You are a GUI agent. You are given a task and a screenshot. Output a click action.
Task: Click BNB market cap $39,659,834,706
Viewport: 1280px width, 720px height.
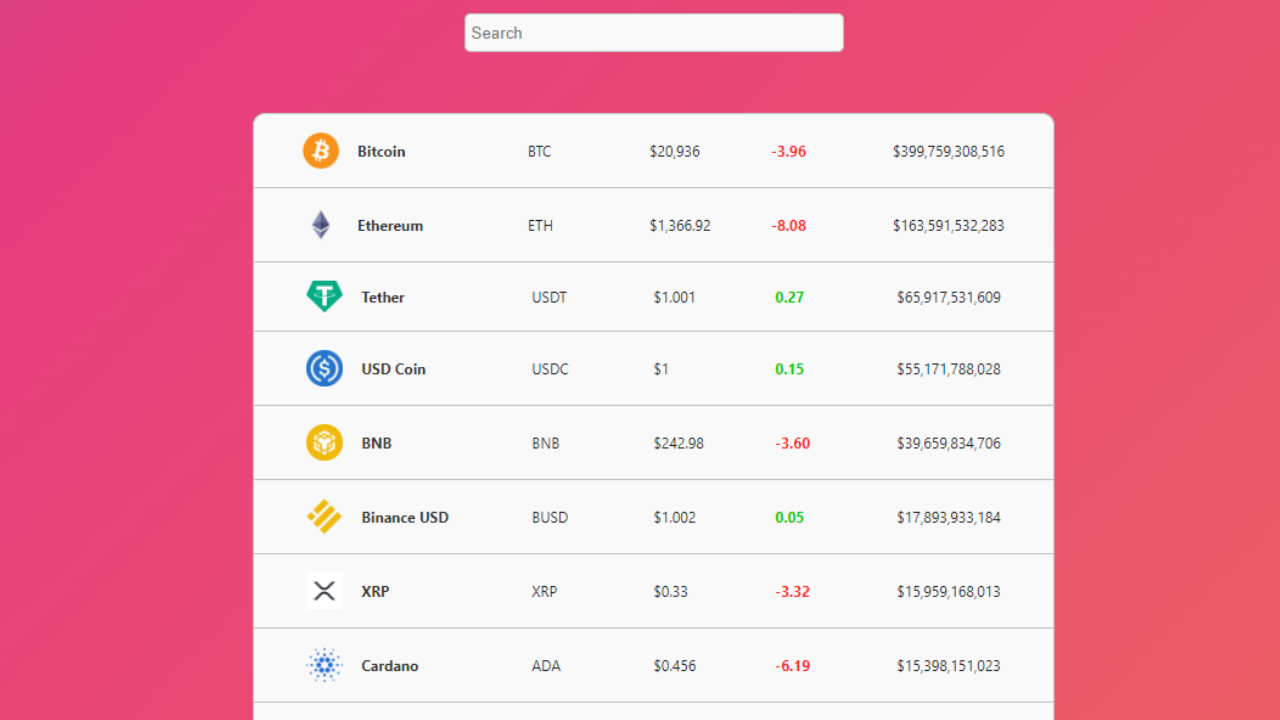tap(949, 444)
